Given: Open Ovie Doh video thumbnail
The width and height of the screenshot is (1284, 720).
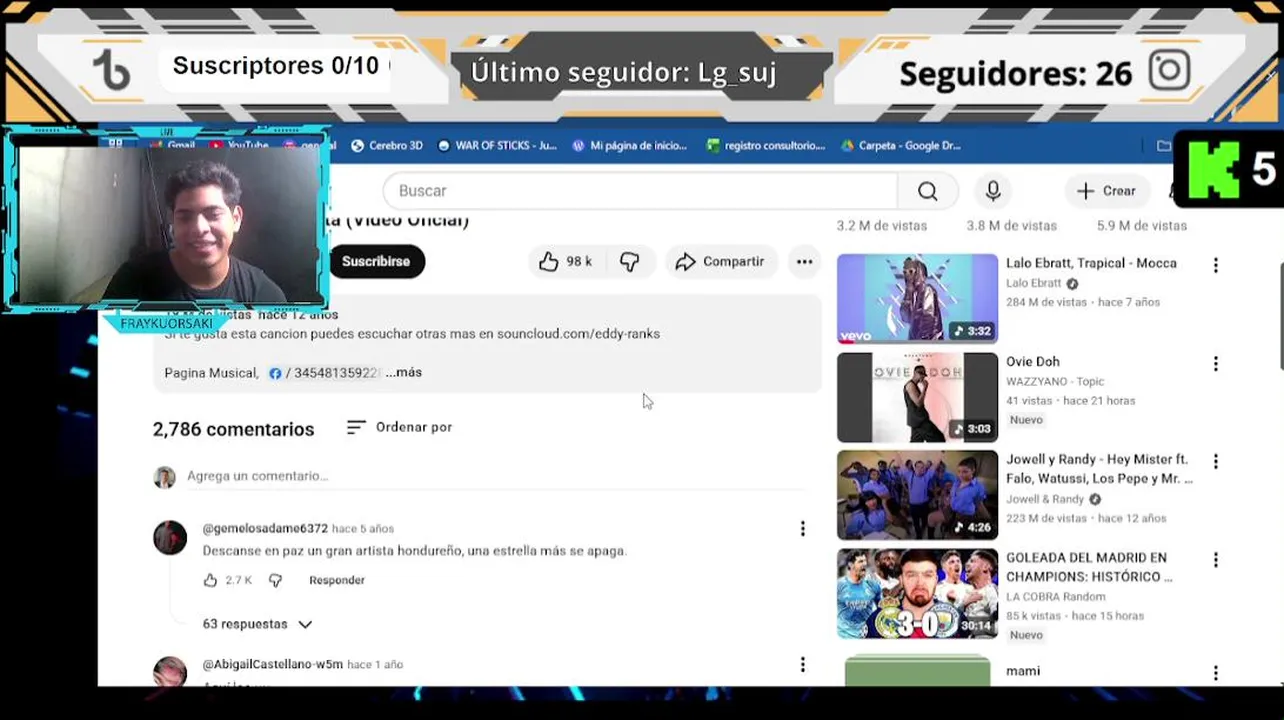Looking at the screenshot, I should point(917,397).
